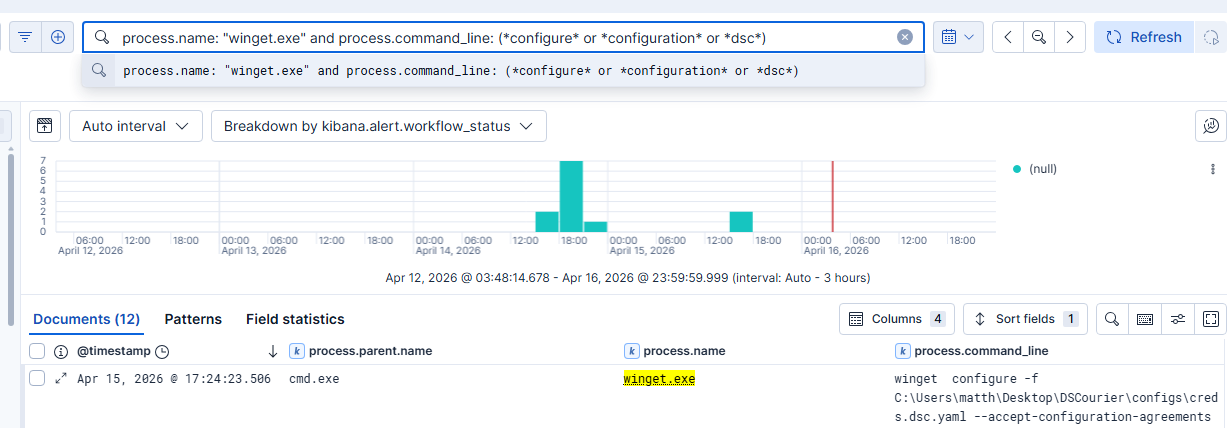The height and width of the screenshot is (428, 1227).
Task: Click the info icon beside @timestamp header
Action: coord(61,351)
